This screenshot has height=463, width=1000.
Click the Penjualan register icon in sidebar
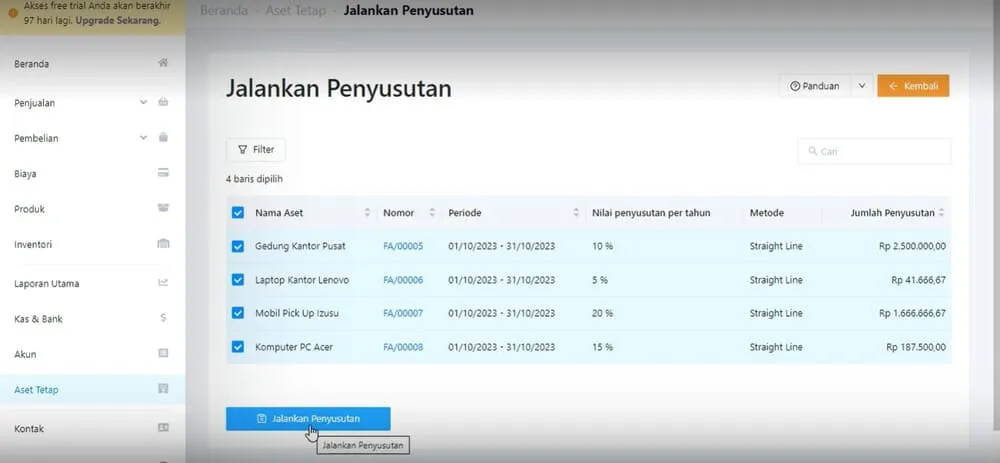coord(163,102)
